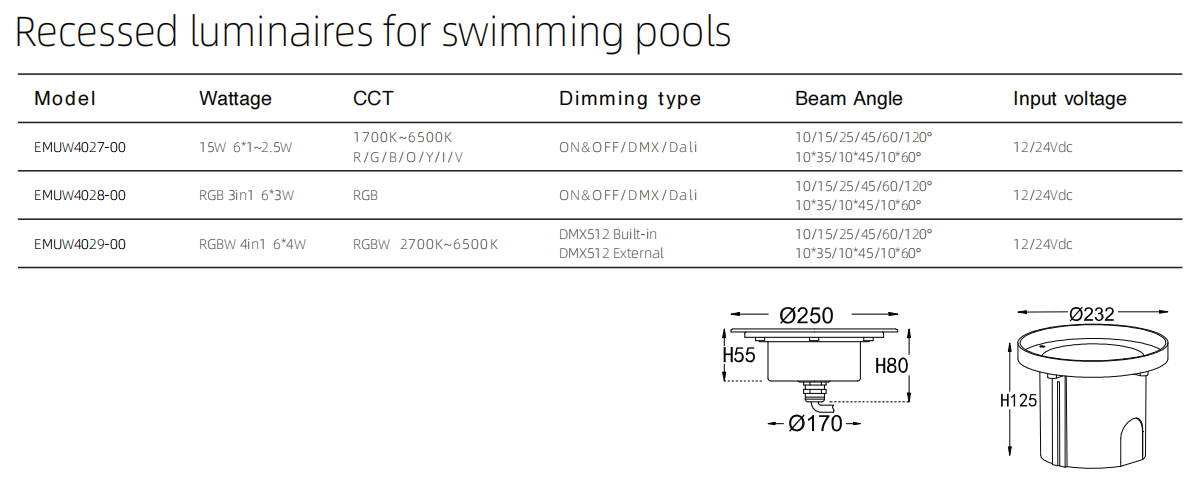Click the Wattage column header
Viewport: 1186px width, 479px height.
(x=235, y=98)
